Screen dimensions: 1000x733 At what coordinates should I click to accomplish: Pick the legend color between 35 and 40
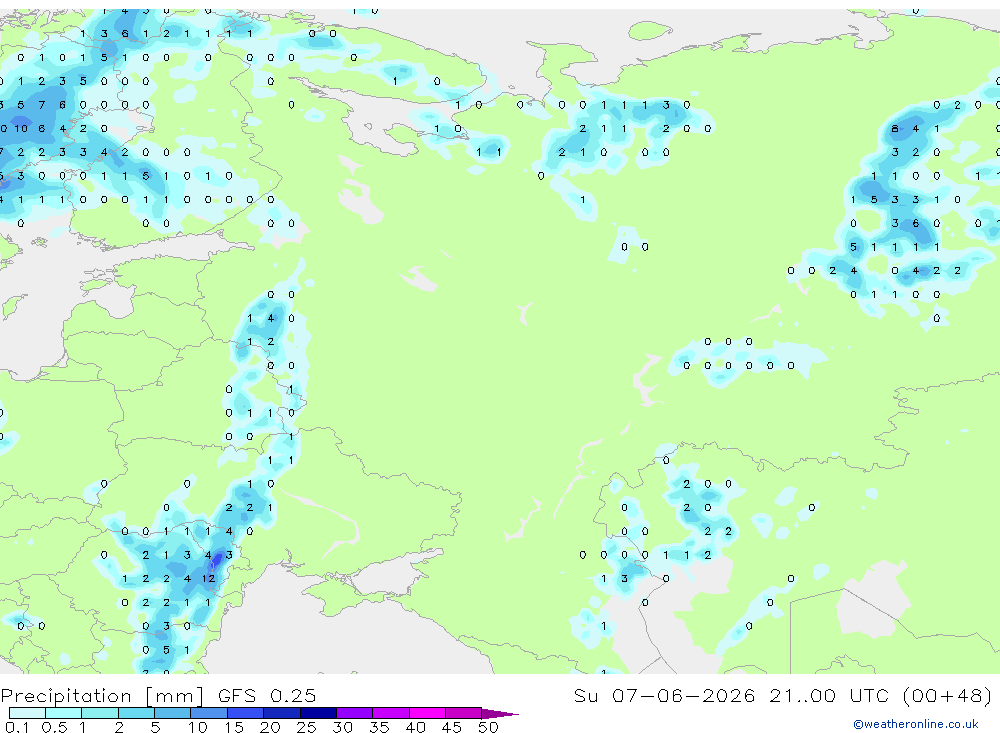391,713
